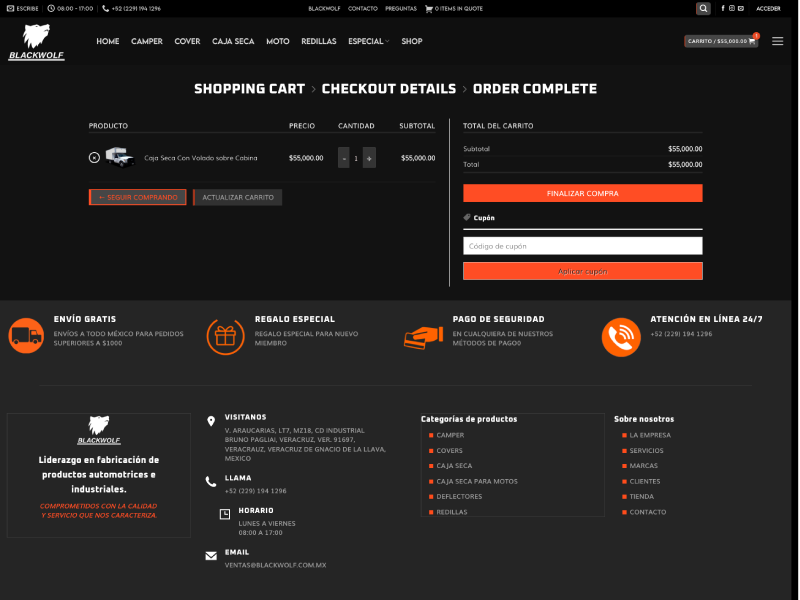
Task: Click the Regalo Especial gift icon
Action: [225, 336]
